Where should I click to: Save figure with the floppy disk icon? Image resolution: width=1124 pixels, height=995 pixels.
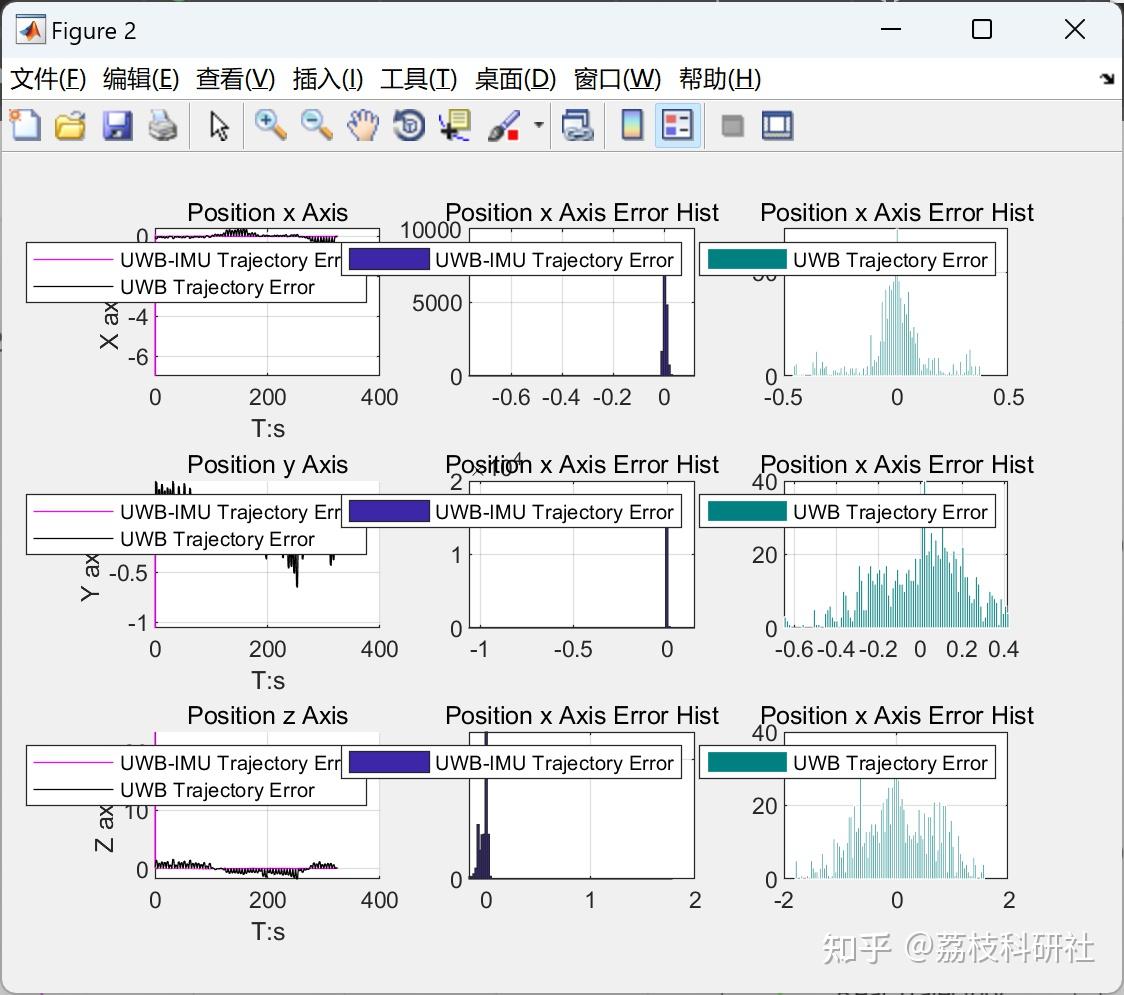[x=117, y=125]
